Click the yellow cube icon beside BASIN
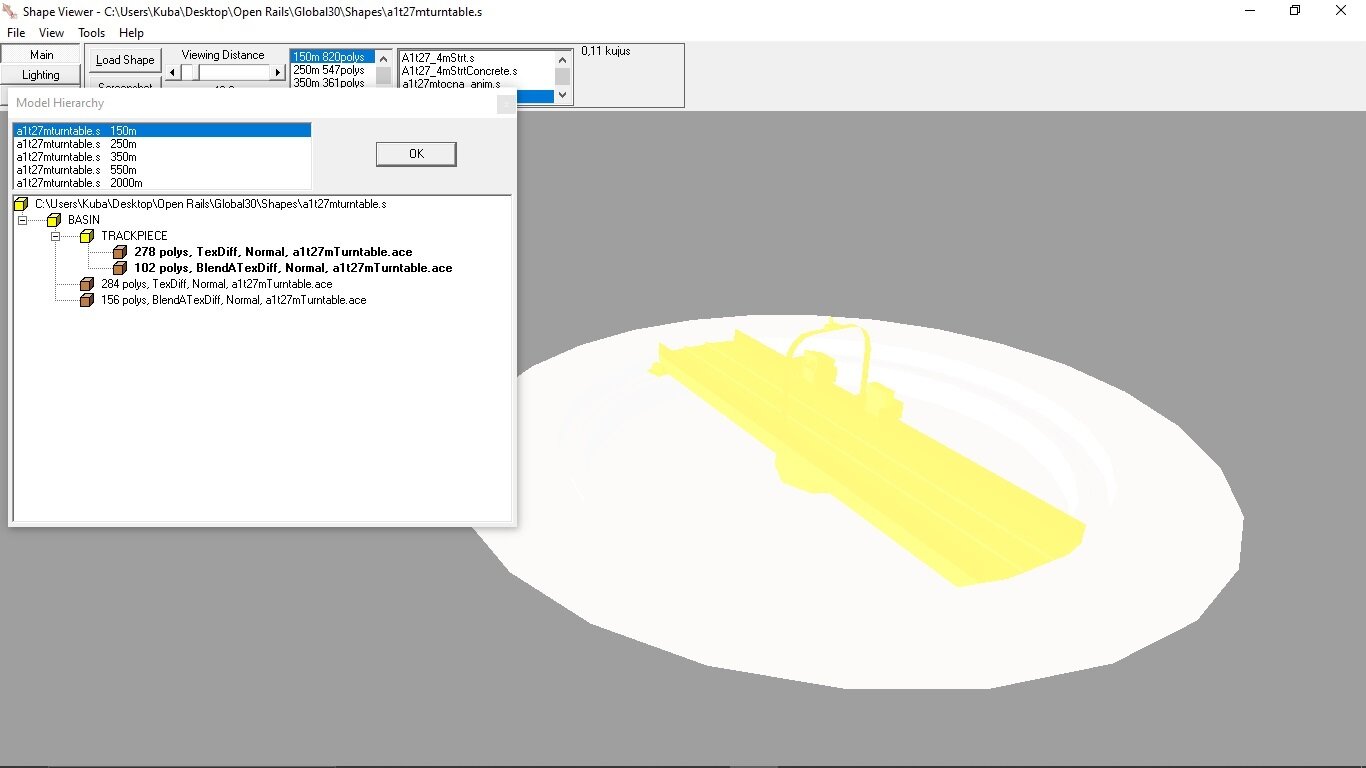The height and width of the screenshot is (768, 1366). (x=54, y=220)
